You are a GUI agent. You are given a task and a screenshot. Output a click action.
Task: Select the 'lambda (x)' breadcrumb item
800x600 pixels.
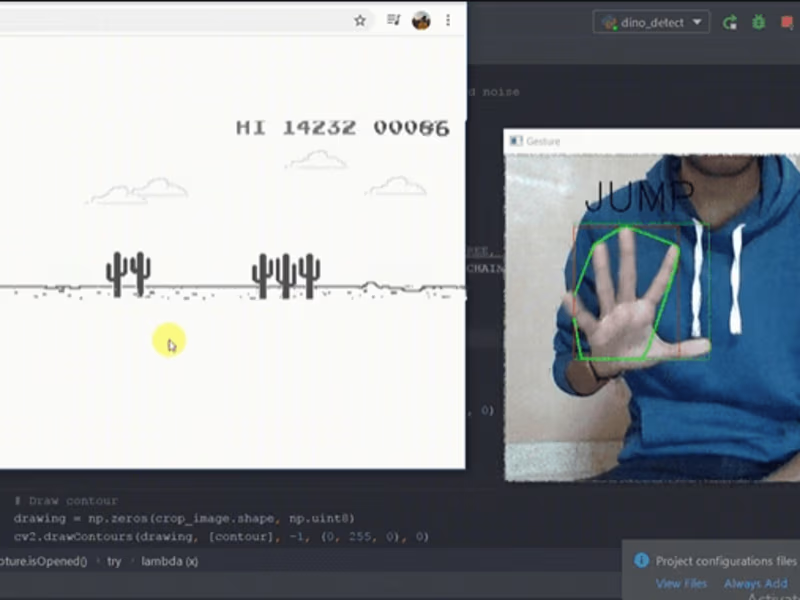tap(169, 561)
